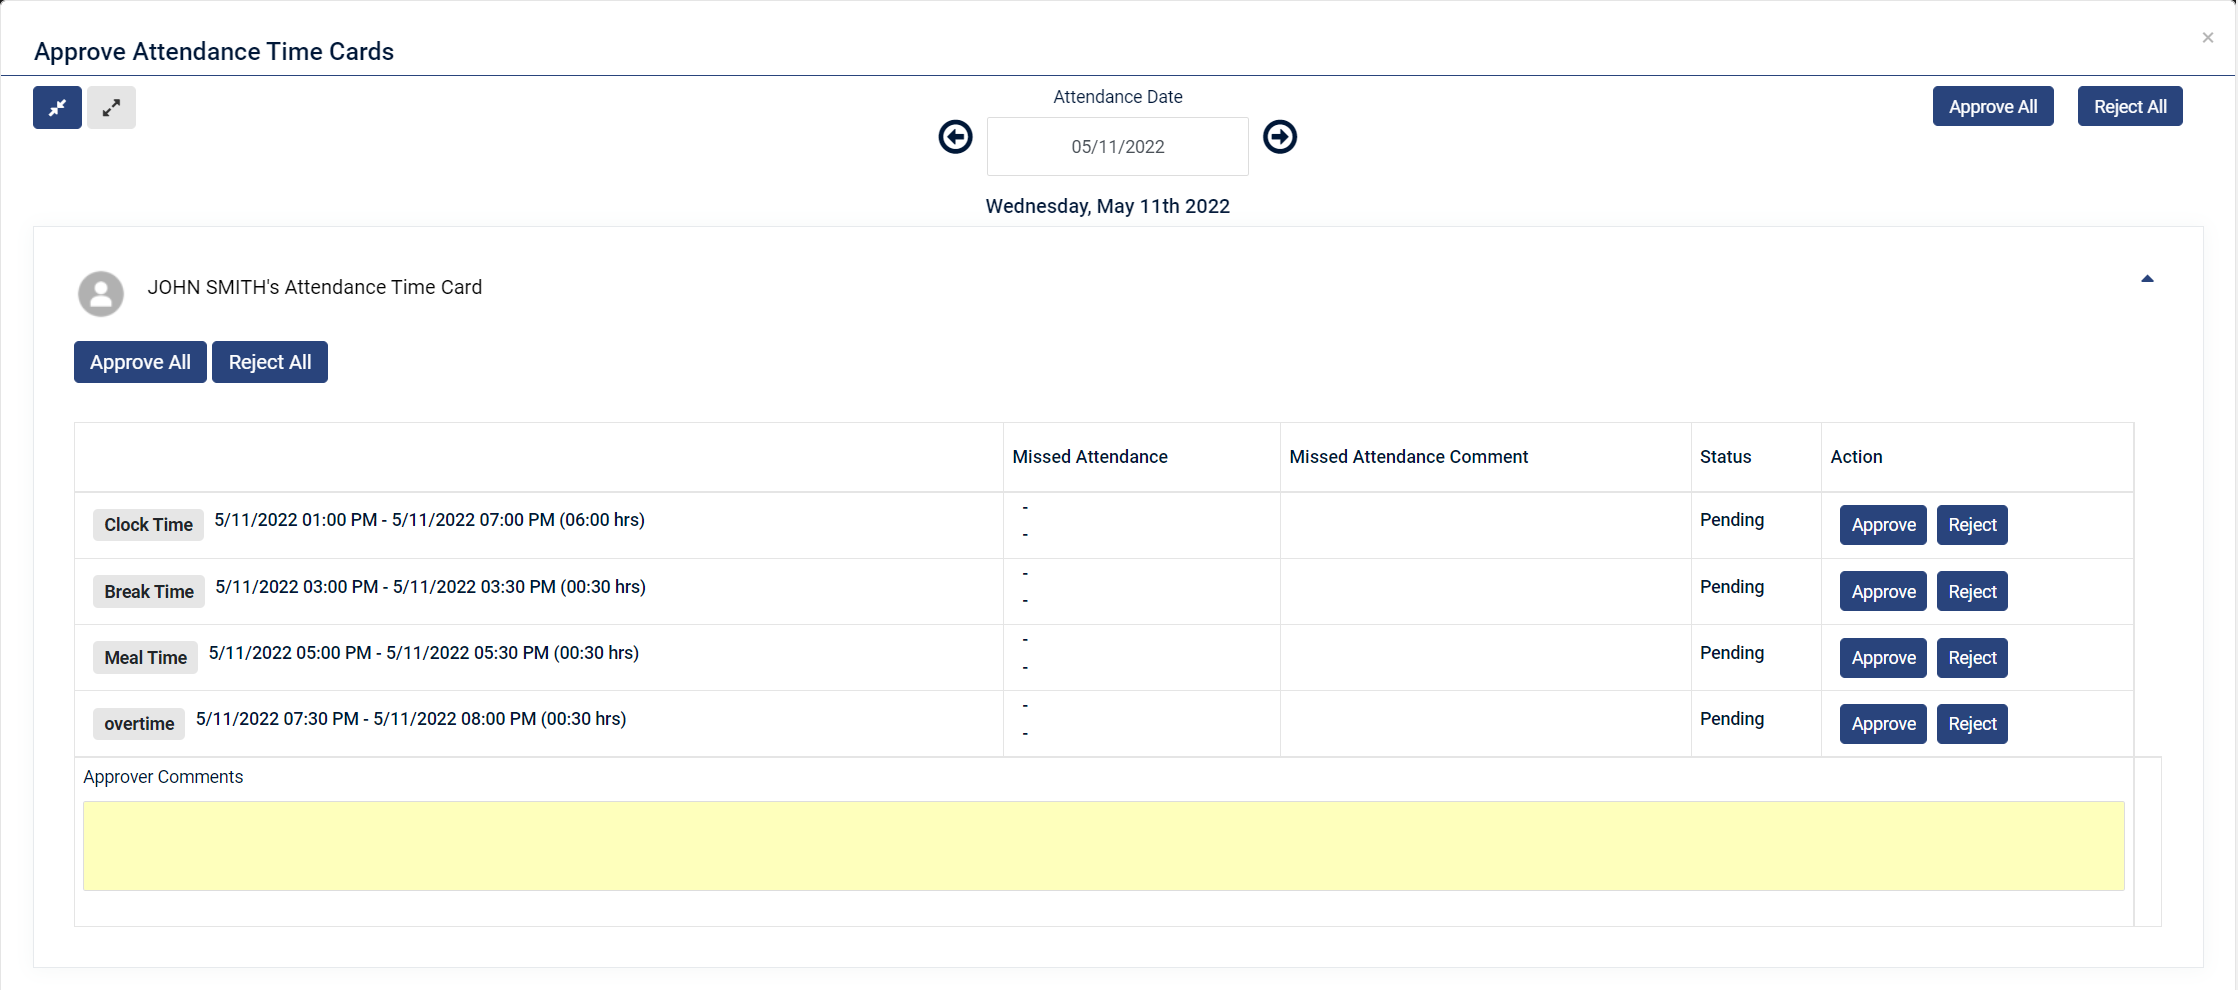
Task: Approve the Clock Time entry
Action: pyautogui.click(x=1883, y=525)
